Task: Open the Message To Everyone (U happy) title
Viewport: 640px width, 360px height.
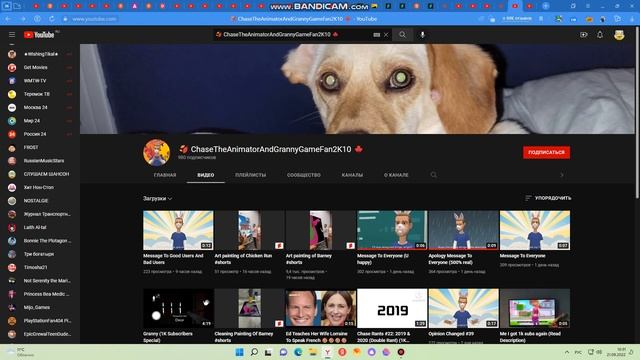Action: click(383, 259)
